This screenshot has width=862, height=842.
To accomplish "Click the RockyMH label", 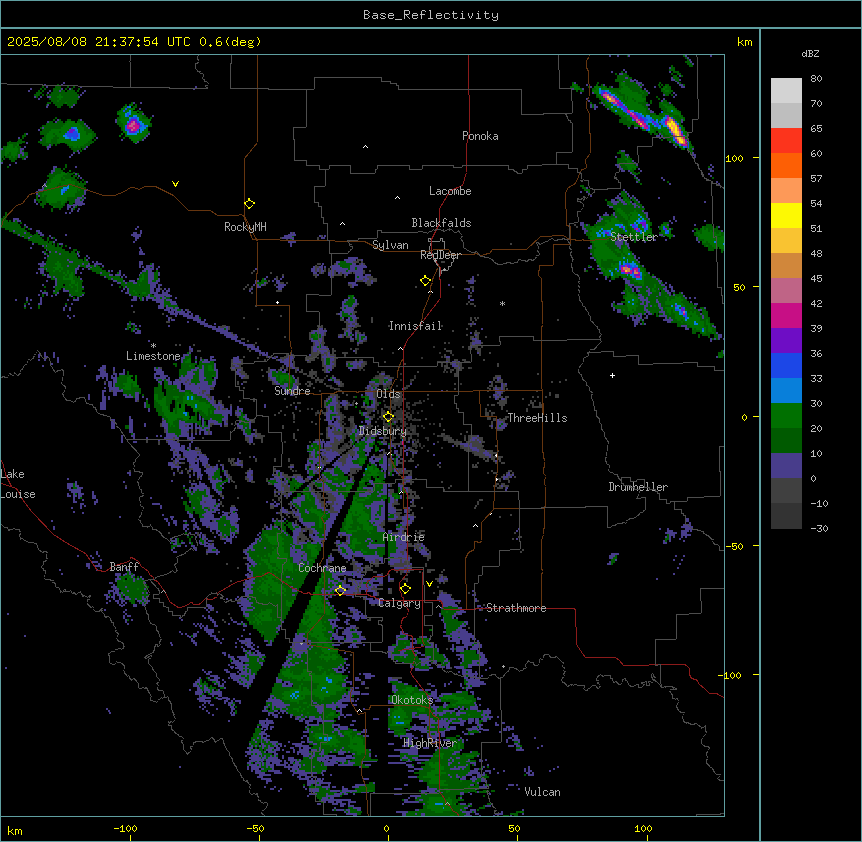I will [x=245, y=226].
